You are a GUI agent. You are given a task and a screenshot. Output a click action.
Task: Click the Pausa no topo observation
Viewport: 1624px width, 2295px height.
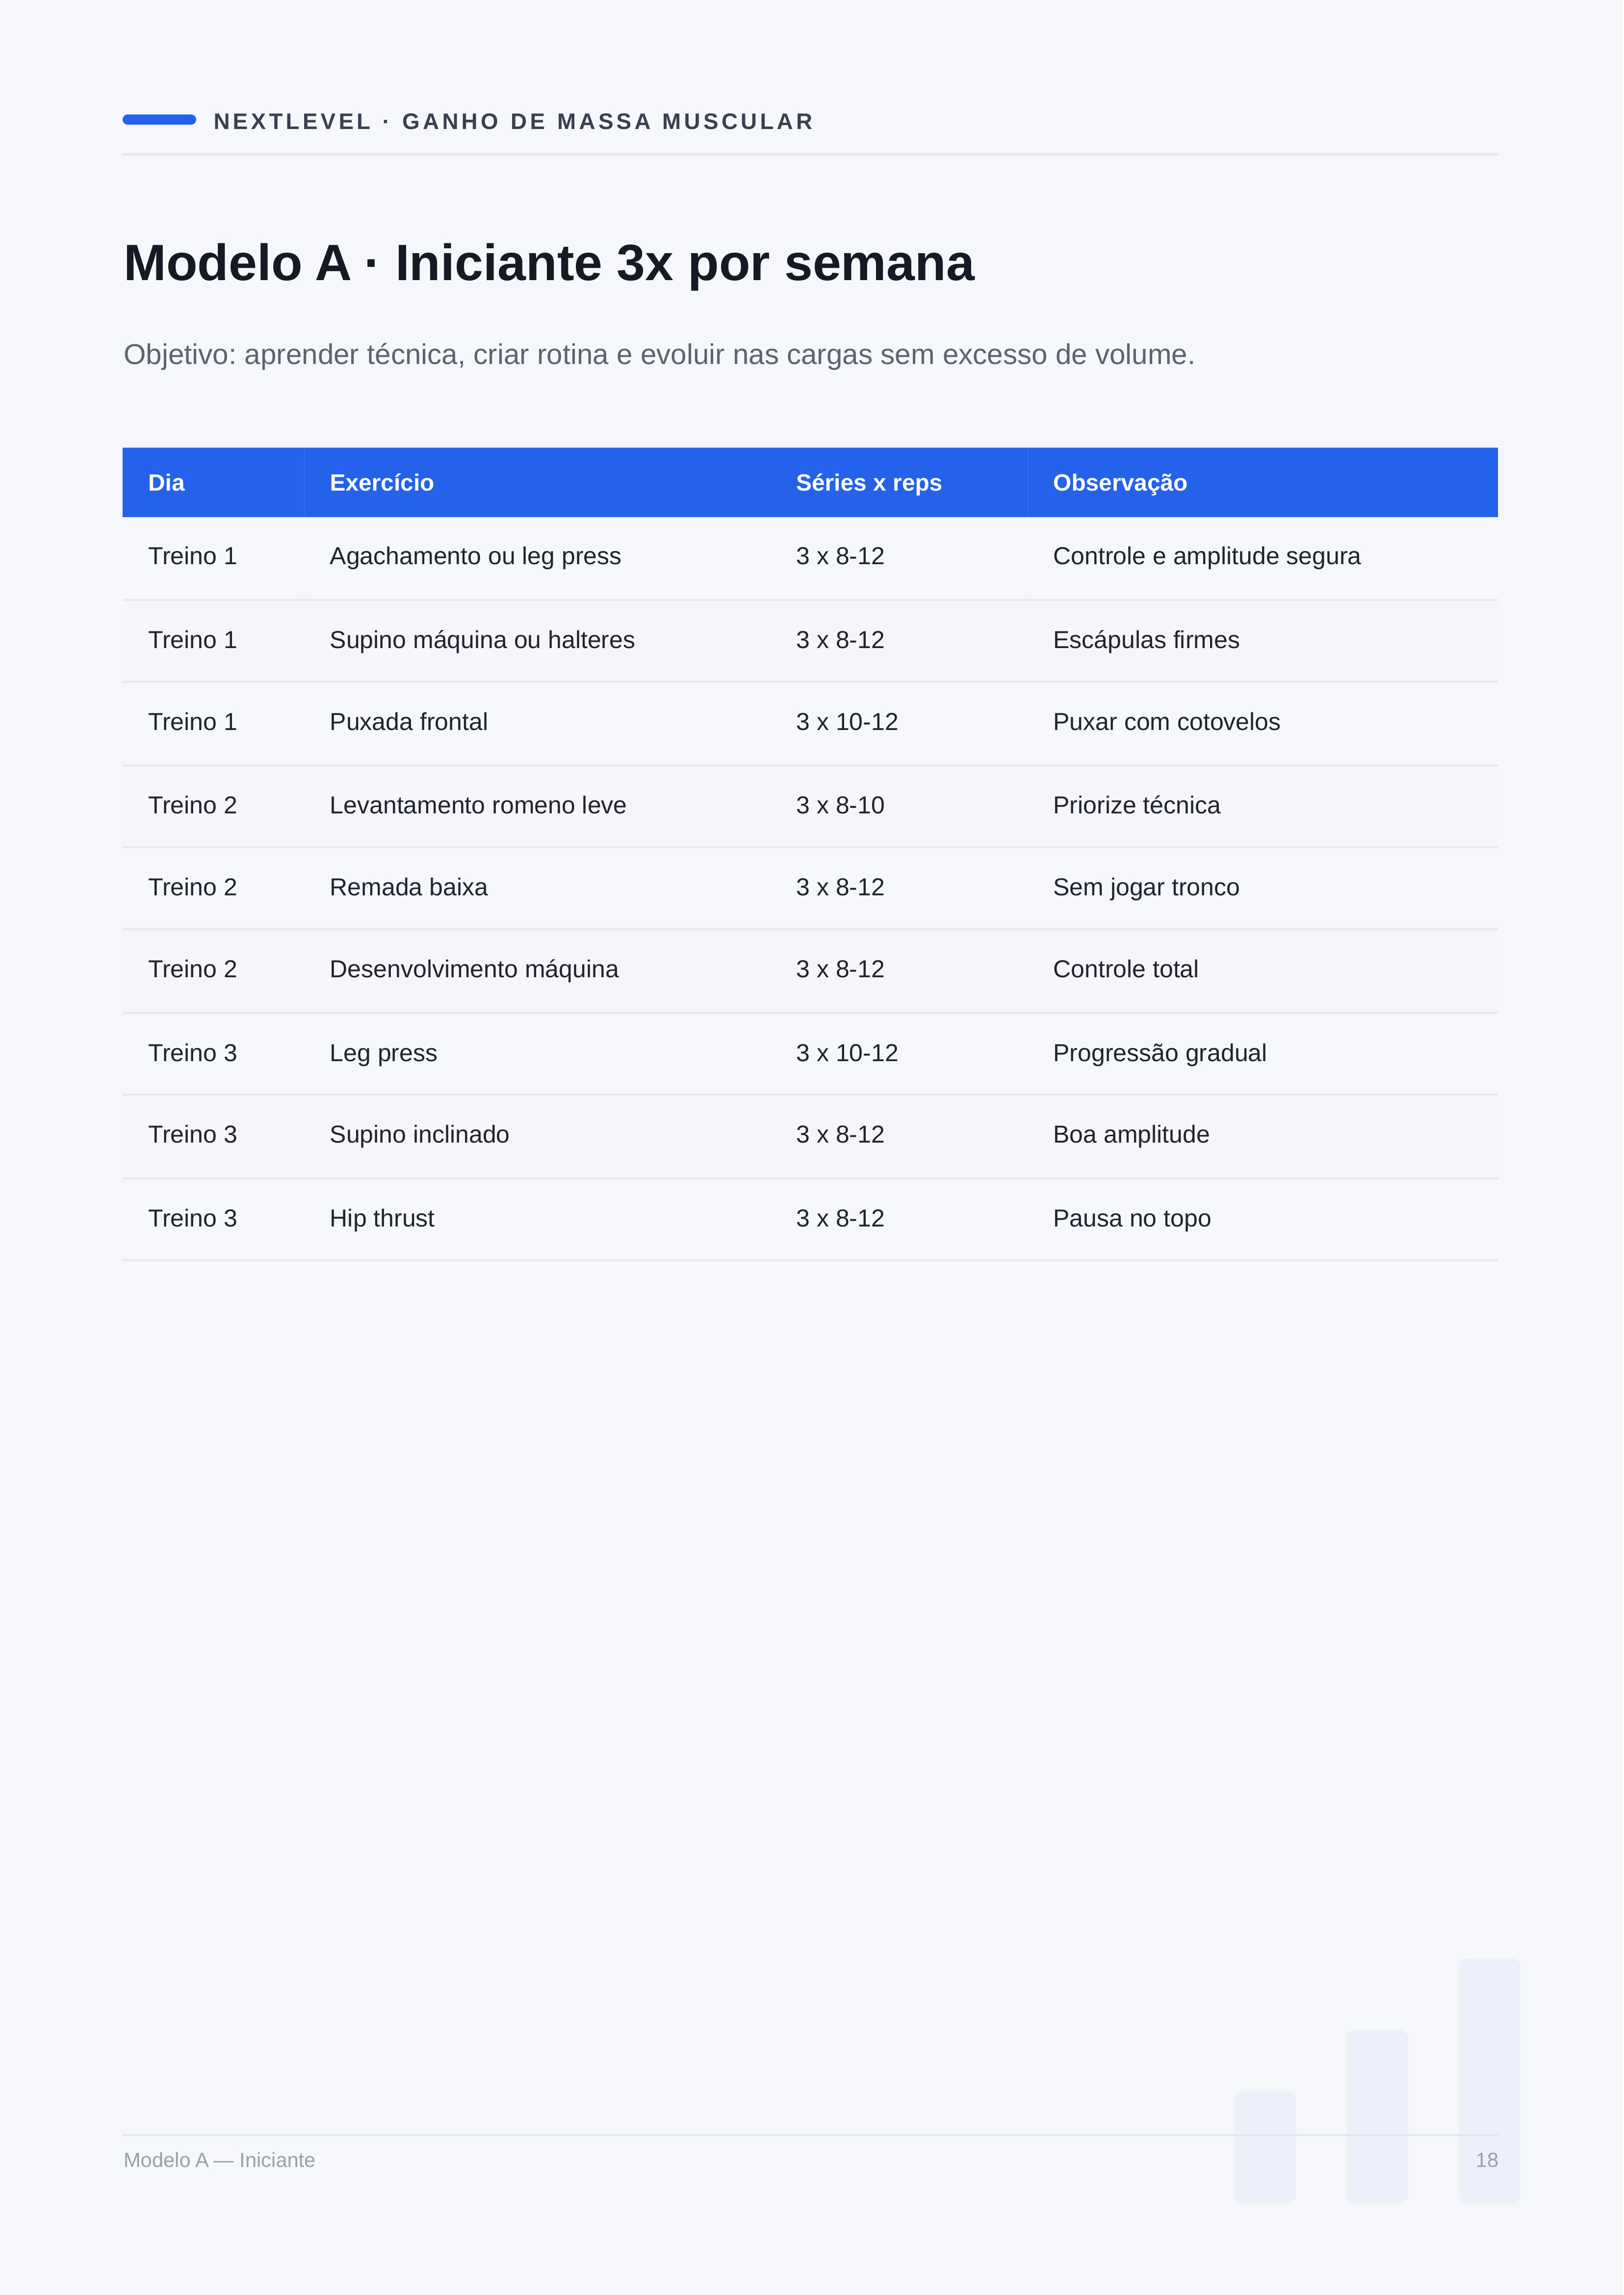tap(1132, 1218)
